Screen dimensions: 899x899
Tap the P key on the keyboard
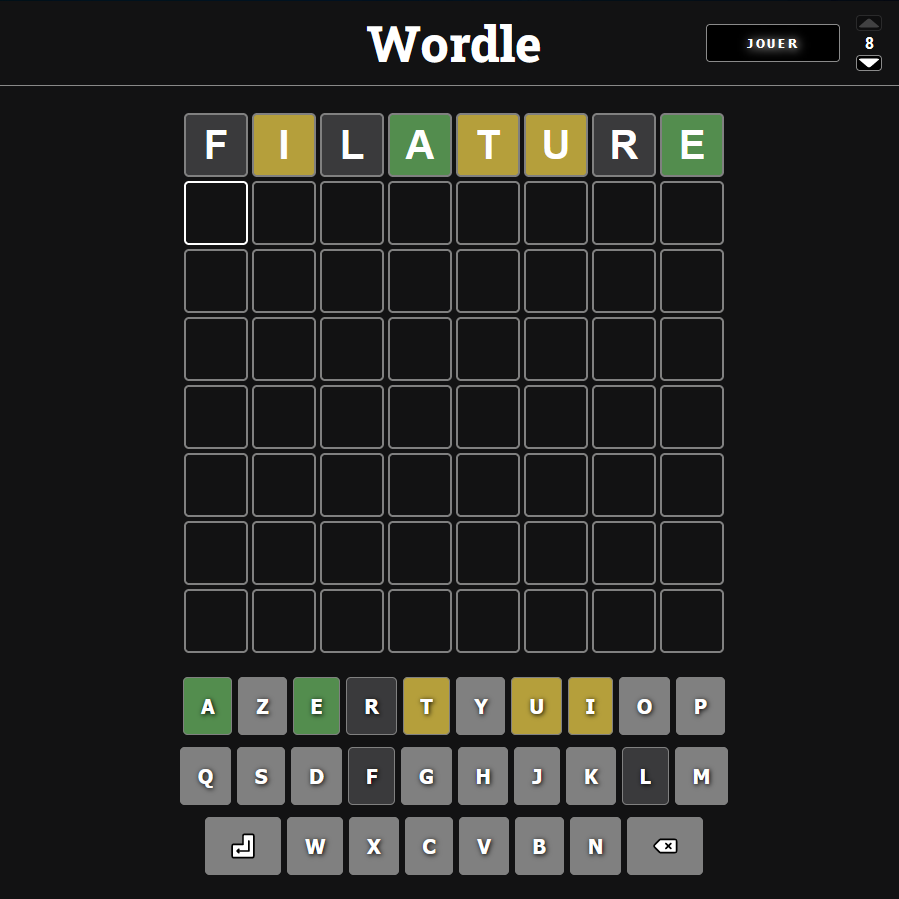pos(701,706)
